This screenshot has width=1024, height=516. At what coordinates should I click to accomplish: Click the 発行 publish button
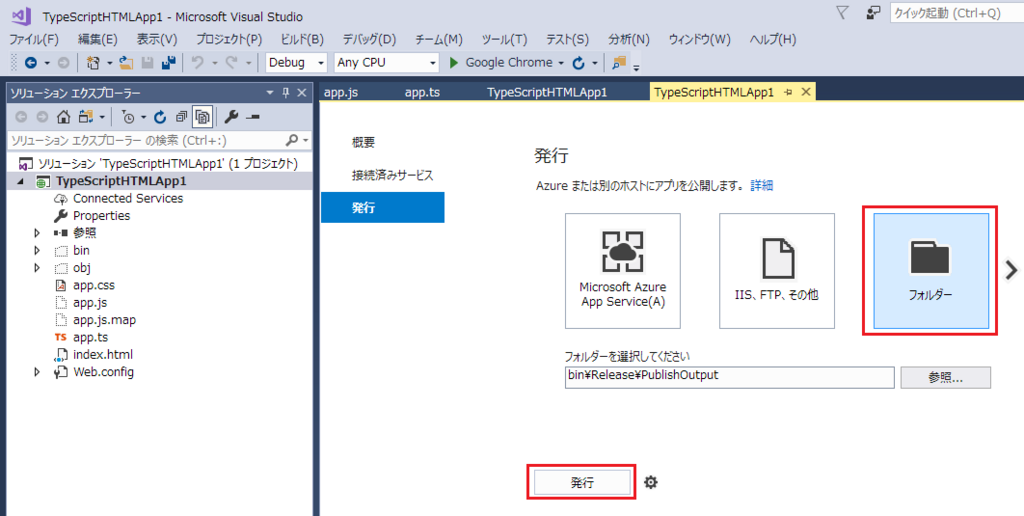point(582,483)
